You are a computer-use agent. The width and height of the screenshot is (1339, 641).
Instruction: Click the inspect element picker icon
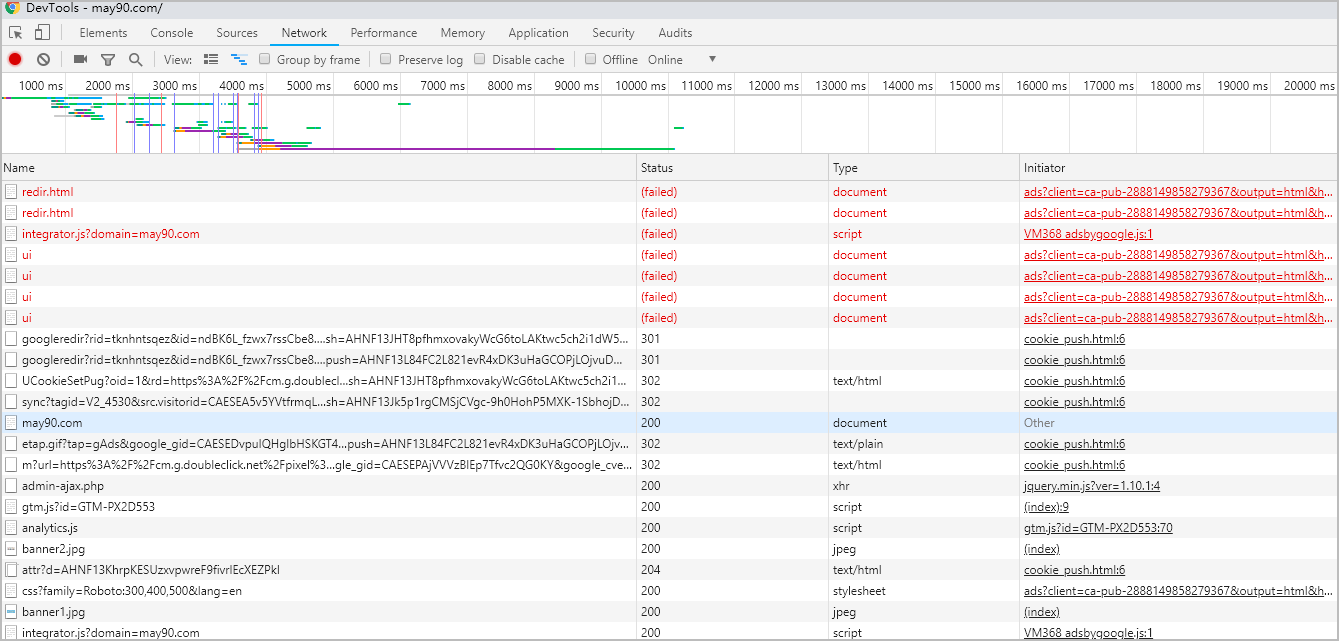pyautogui.click(x=16, y=33)
